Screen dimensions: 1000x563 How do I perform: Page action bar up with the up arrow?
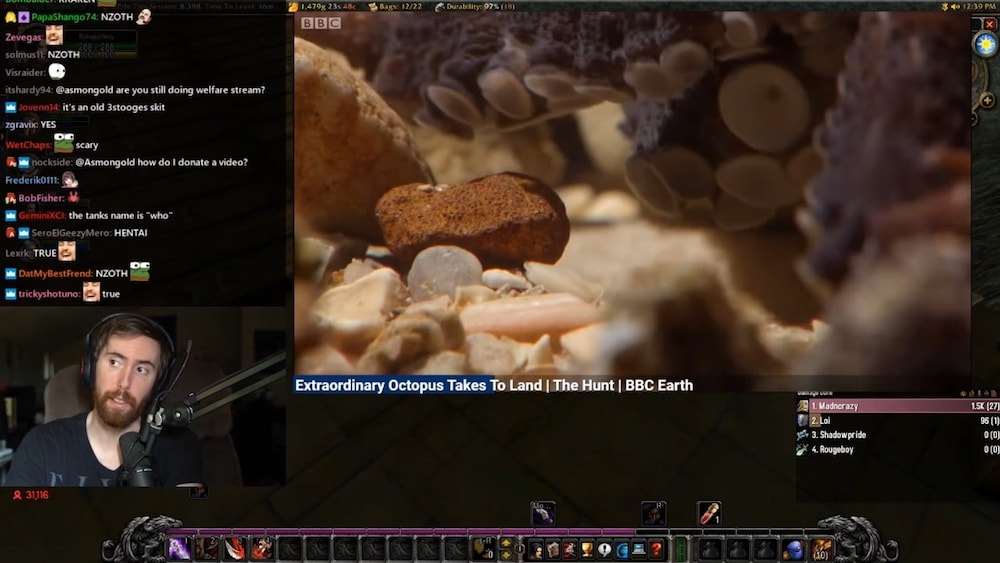pos(506,543)
